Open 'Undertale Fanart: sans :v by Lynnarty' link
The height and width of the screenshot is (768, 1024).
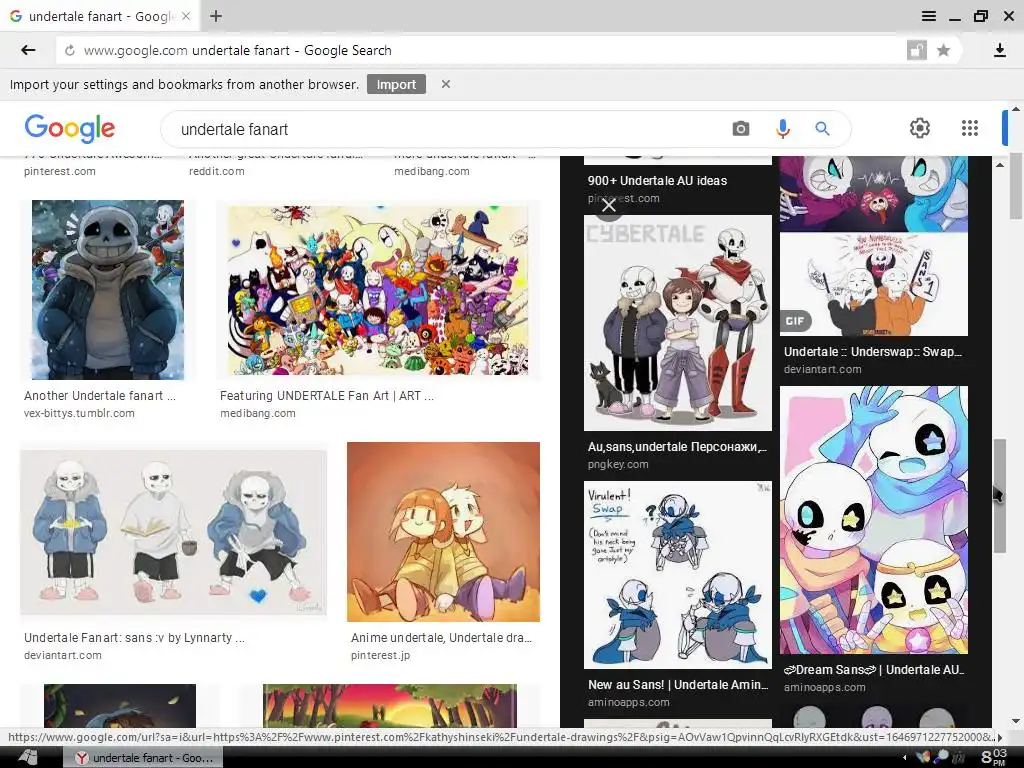134,638
